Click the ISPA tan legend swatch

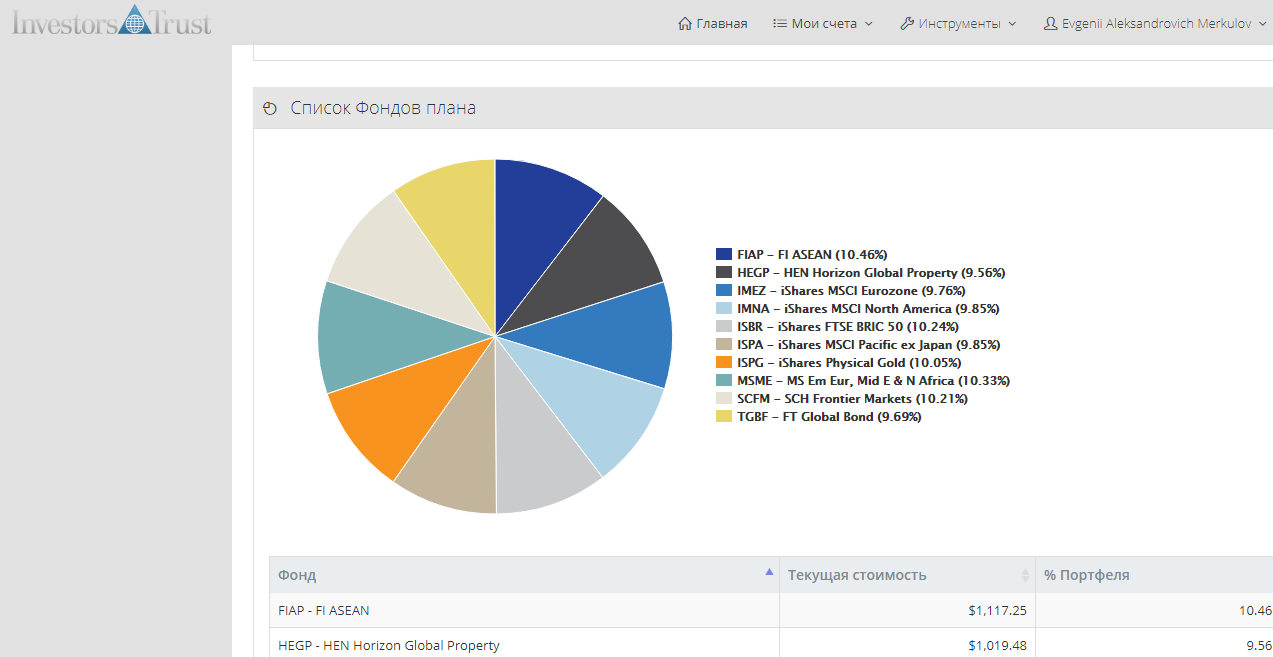[724, 345]
